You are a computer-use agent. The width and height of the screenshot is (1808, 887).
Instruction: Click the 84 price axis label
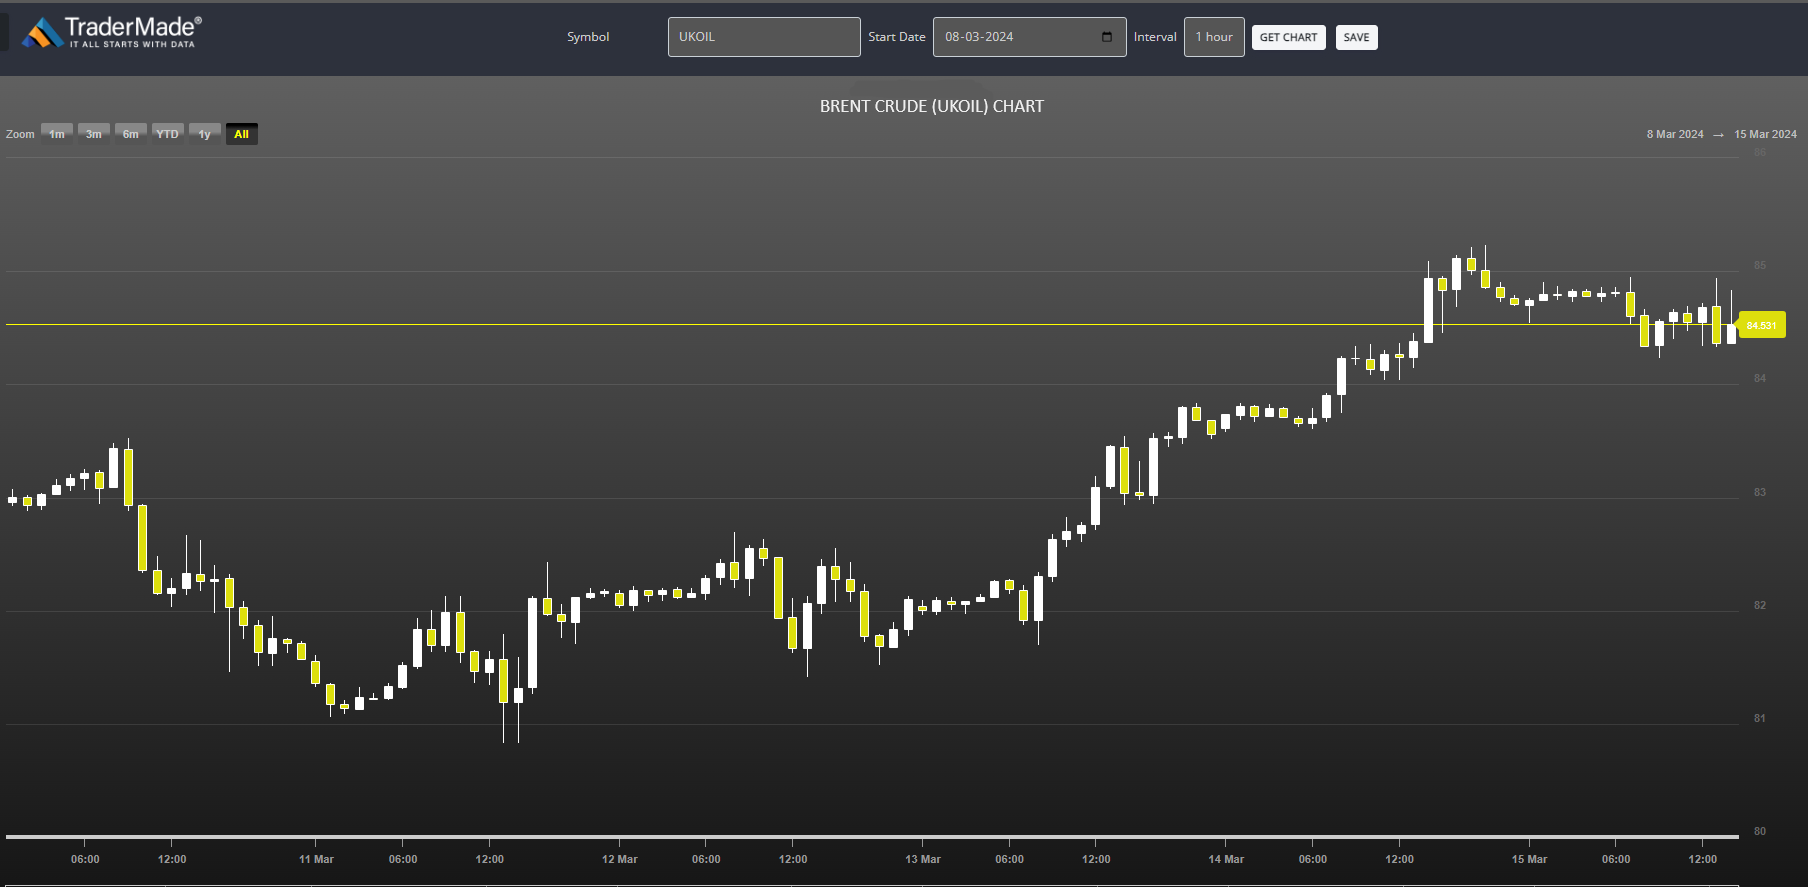[1760, 378]
